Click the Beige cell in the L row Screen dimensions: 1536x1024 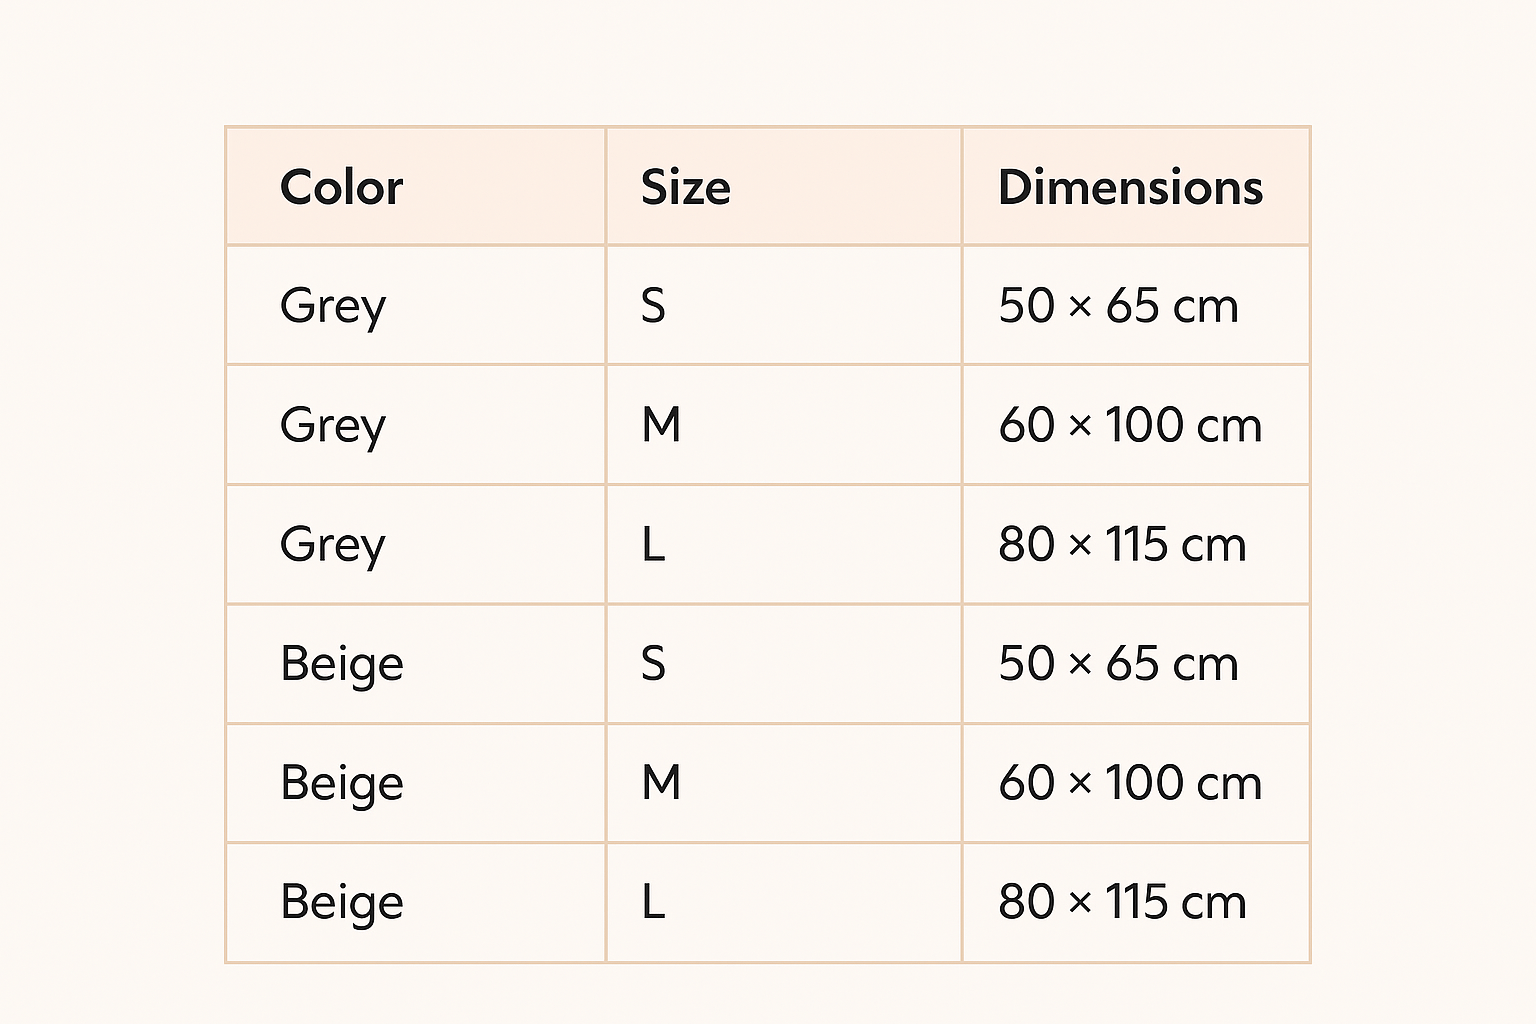pos(341,902)
